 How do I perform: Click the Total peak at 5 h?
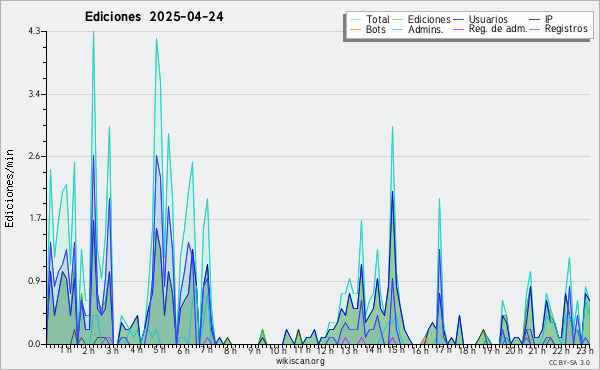[157, 39]
